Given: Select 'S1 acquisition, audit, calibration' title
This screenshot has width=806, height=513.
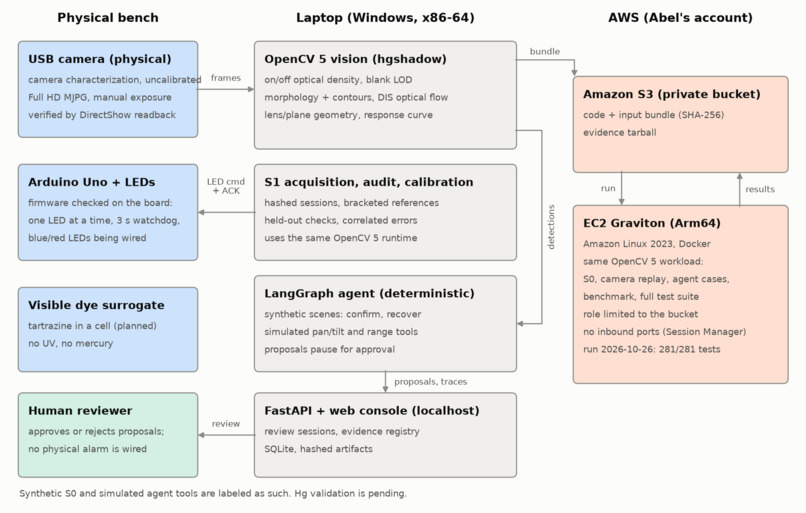Looking at the screenshot, I should point(369,182).
